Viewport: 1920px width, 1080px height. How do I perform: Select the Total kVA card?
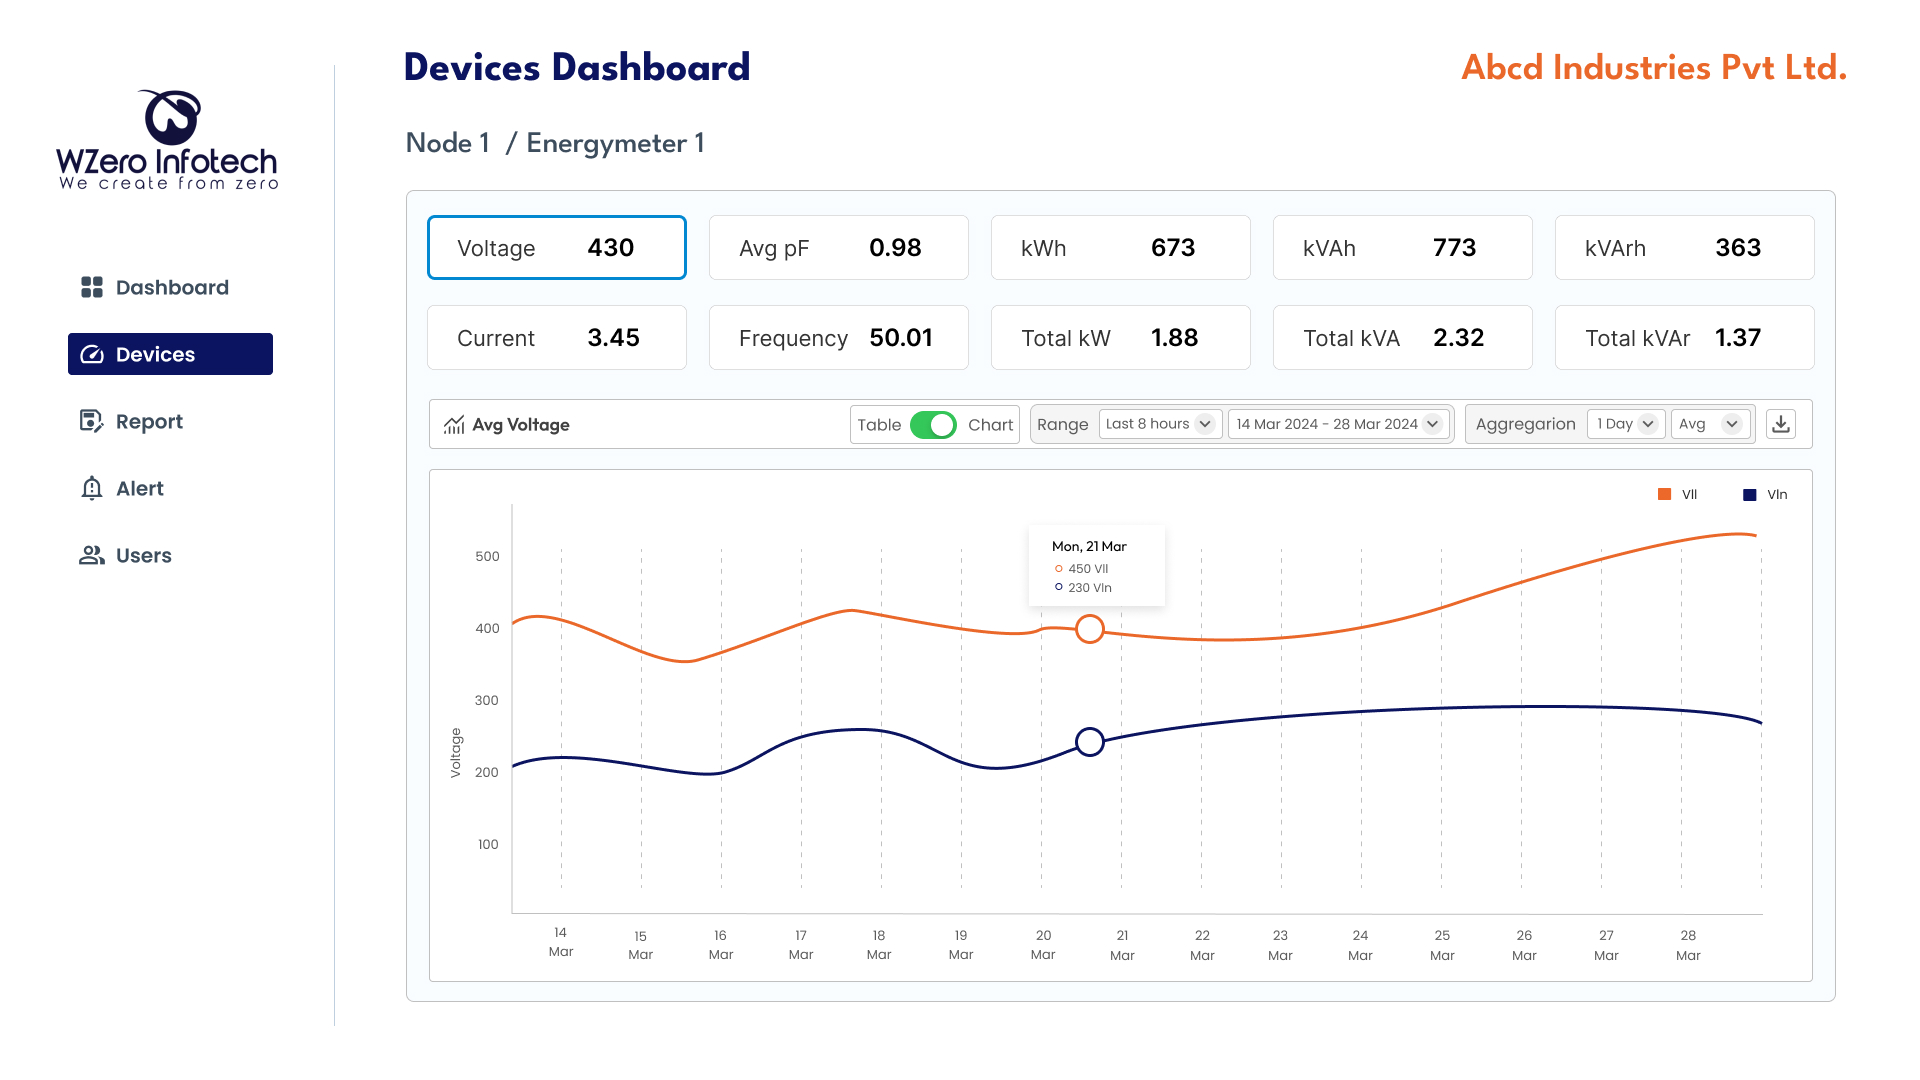(1403, 337)
